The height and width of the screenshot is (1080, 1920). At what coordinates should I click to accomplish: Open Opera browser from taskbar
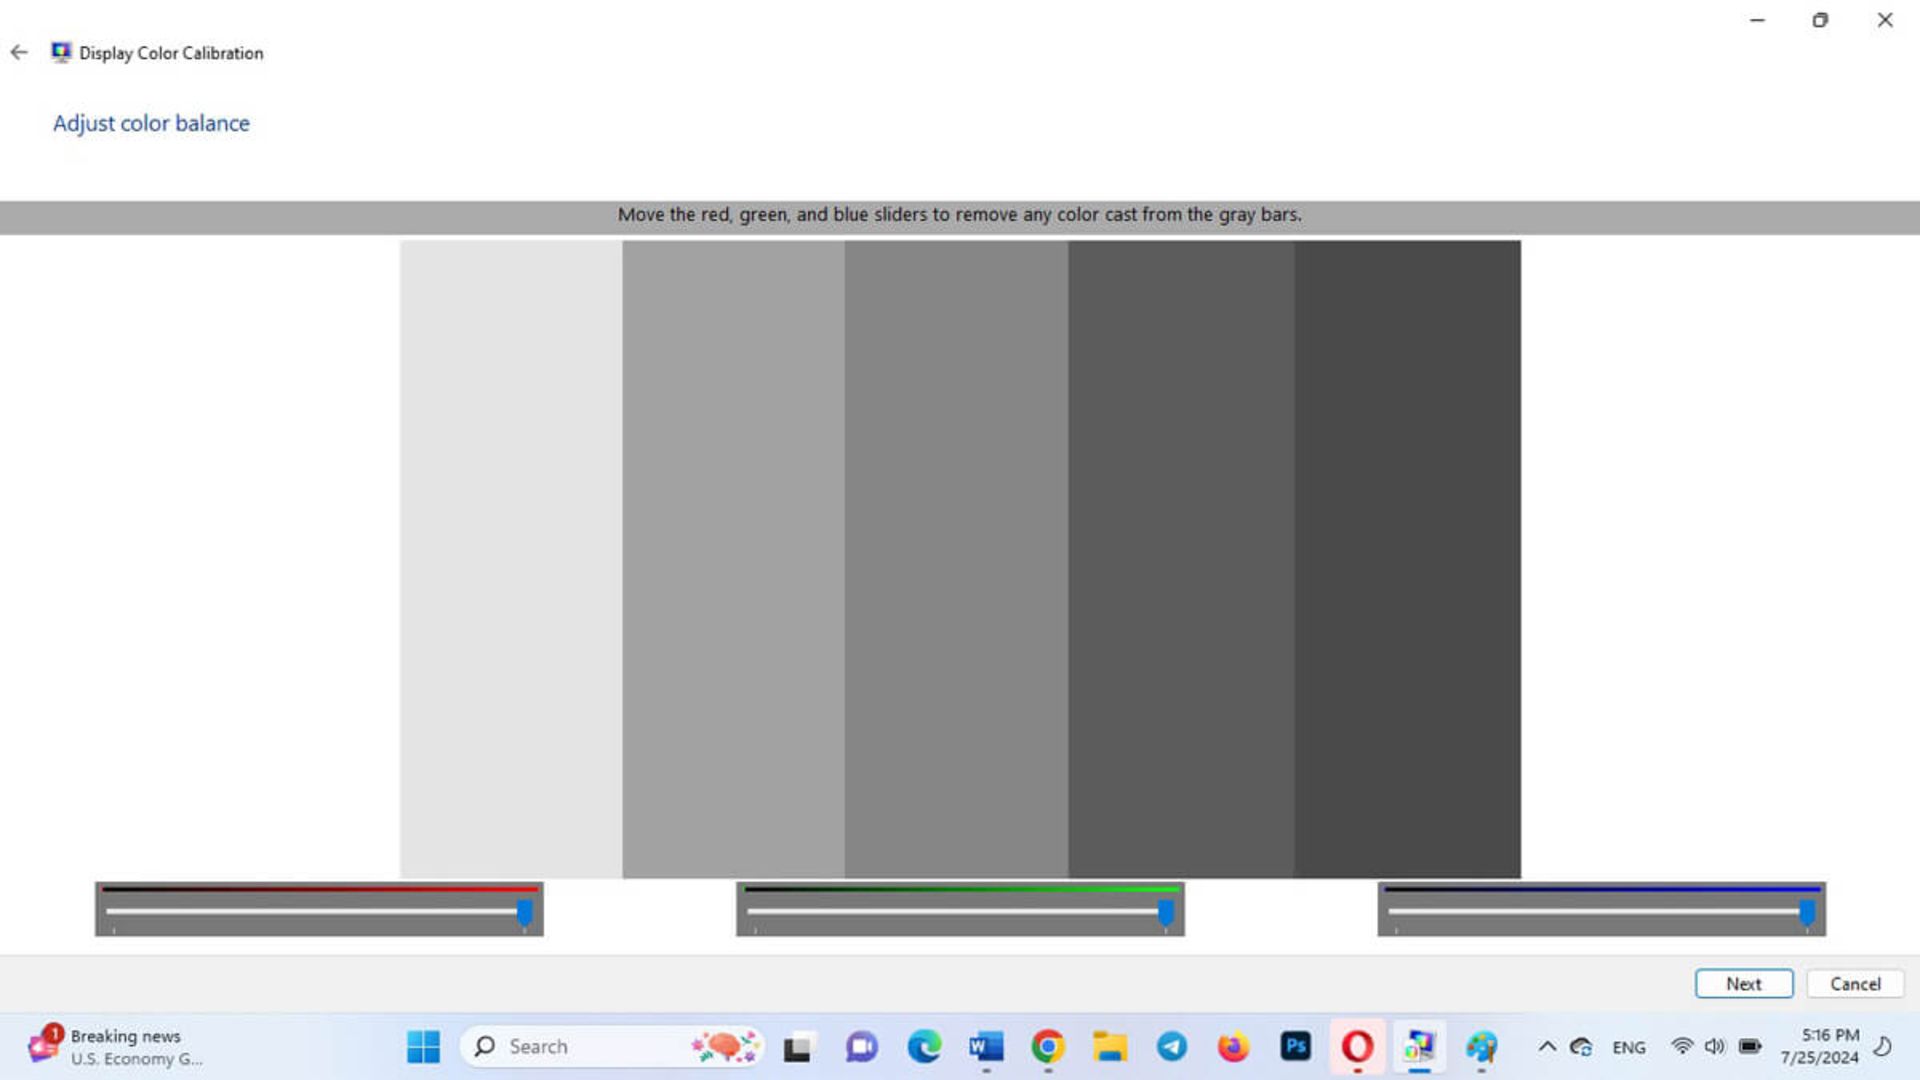(1356, 1046)
